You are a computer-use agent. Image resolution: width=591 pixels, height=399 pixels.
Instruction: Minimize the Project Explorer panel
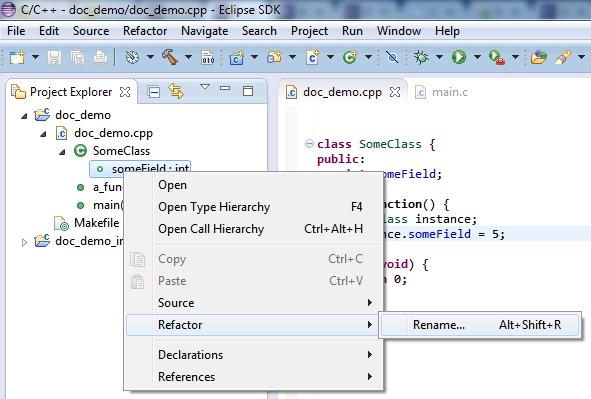(225, 88)
